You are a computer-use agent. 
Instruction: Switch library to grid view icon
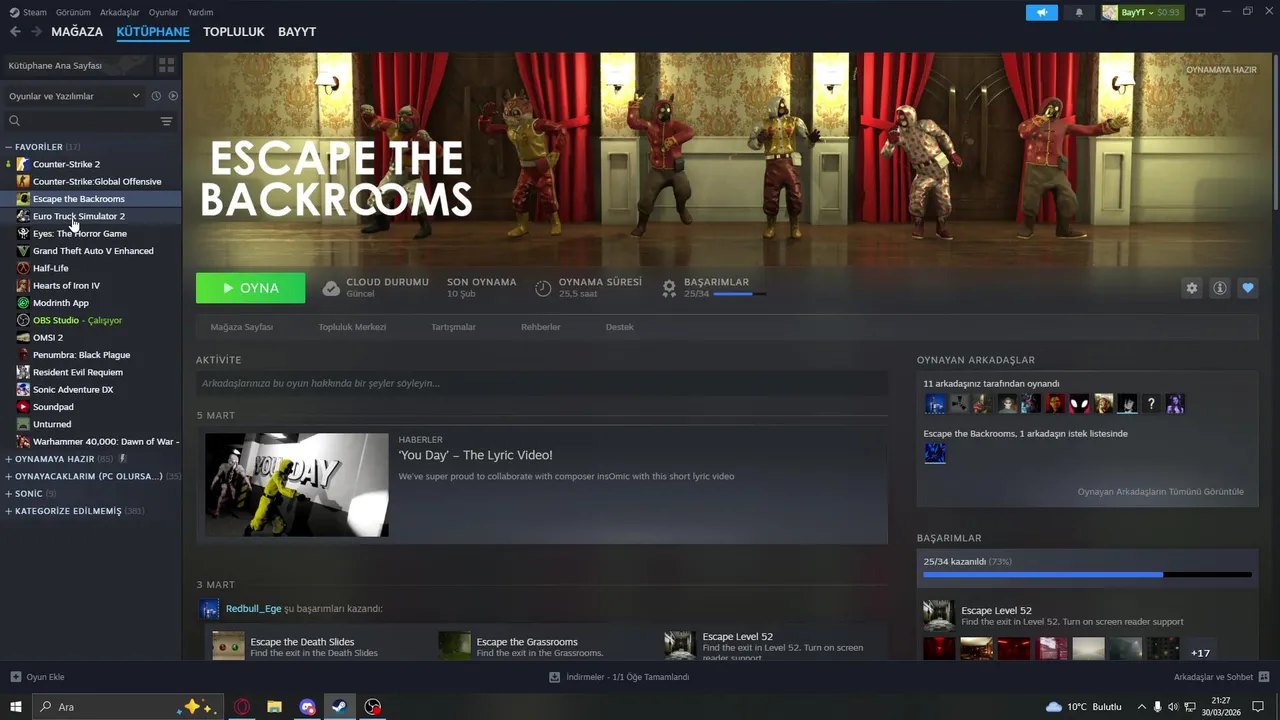click(166, 65)
